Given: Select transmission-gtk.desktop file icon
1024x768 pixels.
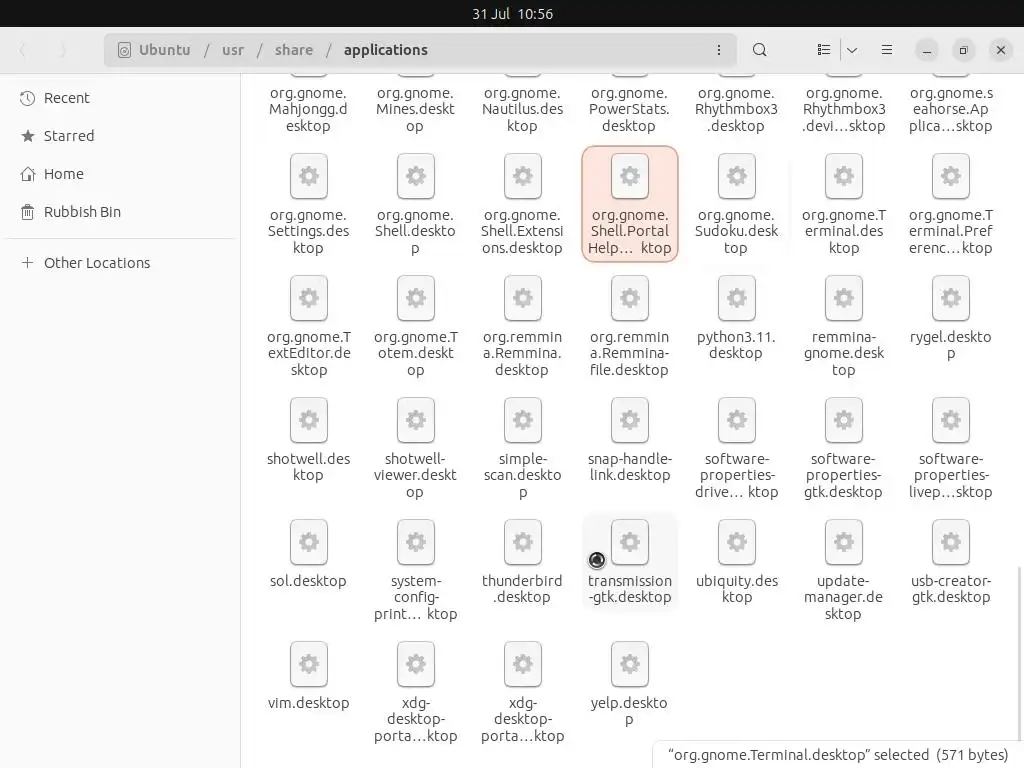Looking at the screenshot, I should point(630,543).
